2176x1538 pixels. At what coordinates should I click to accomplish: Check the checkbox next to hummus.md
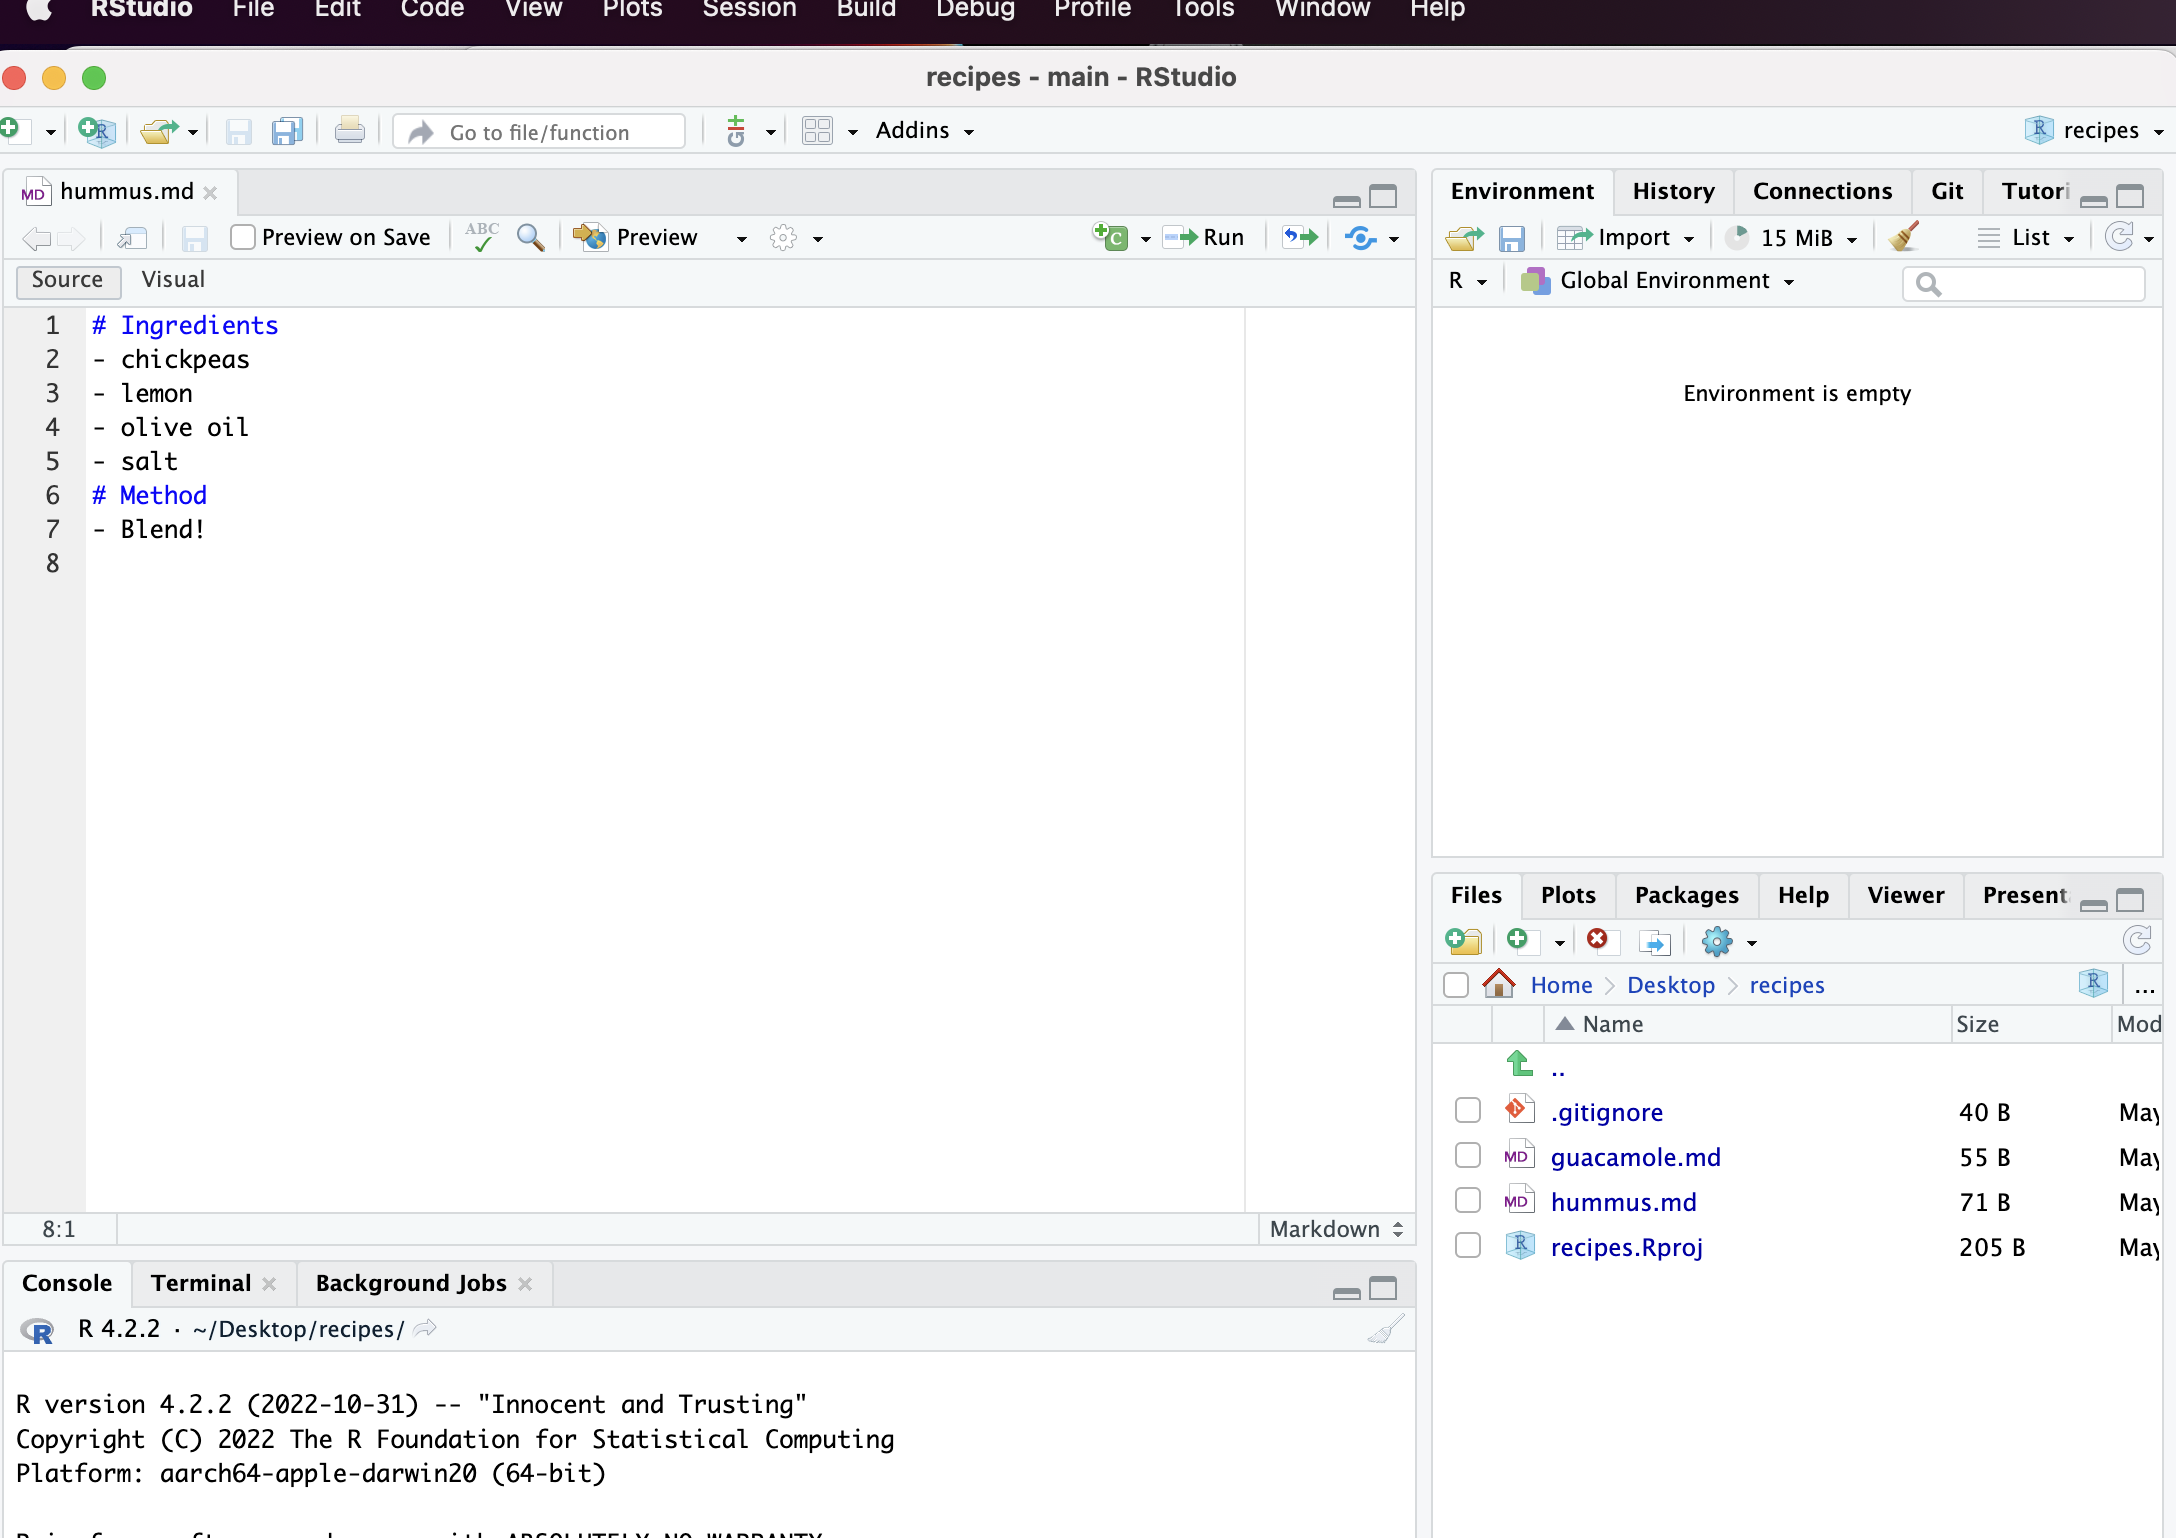1467,1199
